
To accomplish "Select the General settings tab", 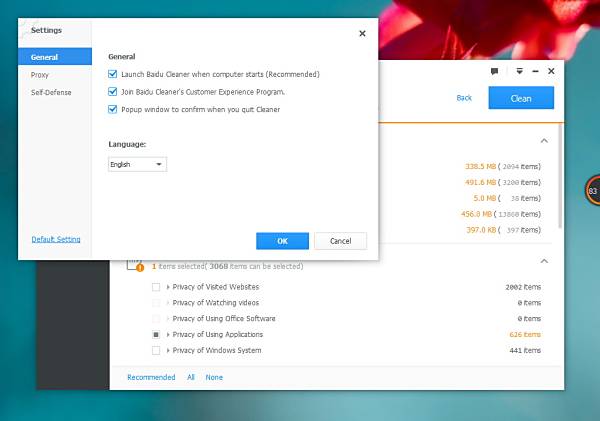I will 55,57.
